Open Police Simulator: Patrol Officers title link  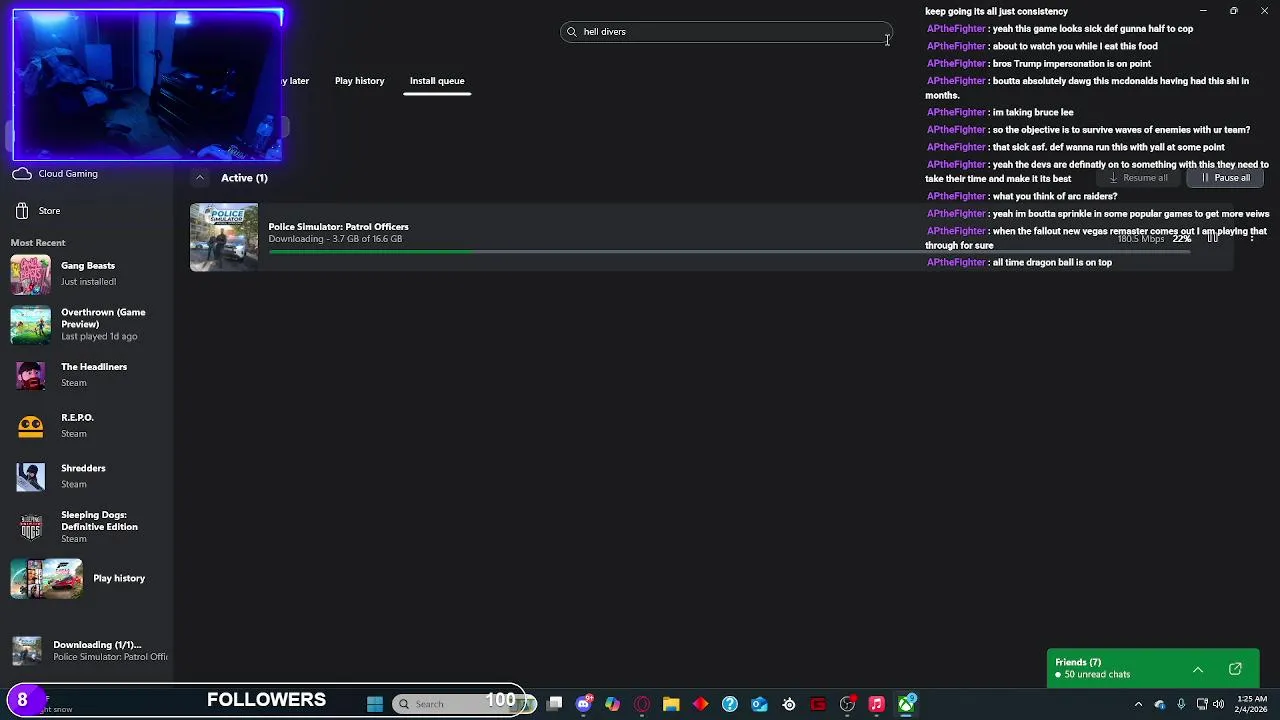[338, 227]
